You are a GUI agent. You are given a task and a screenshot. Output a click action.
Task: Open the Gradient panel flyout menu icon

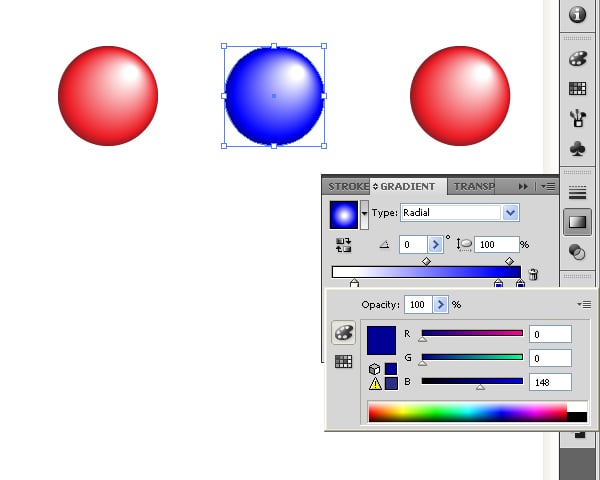pyautogui.click(x=548, y=186)
